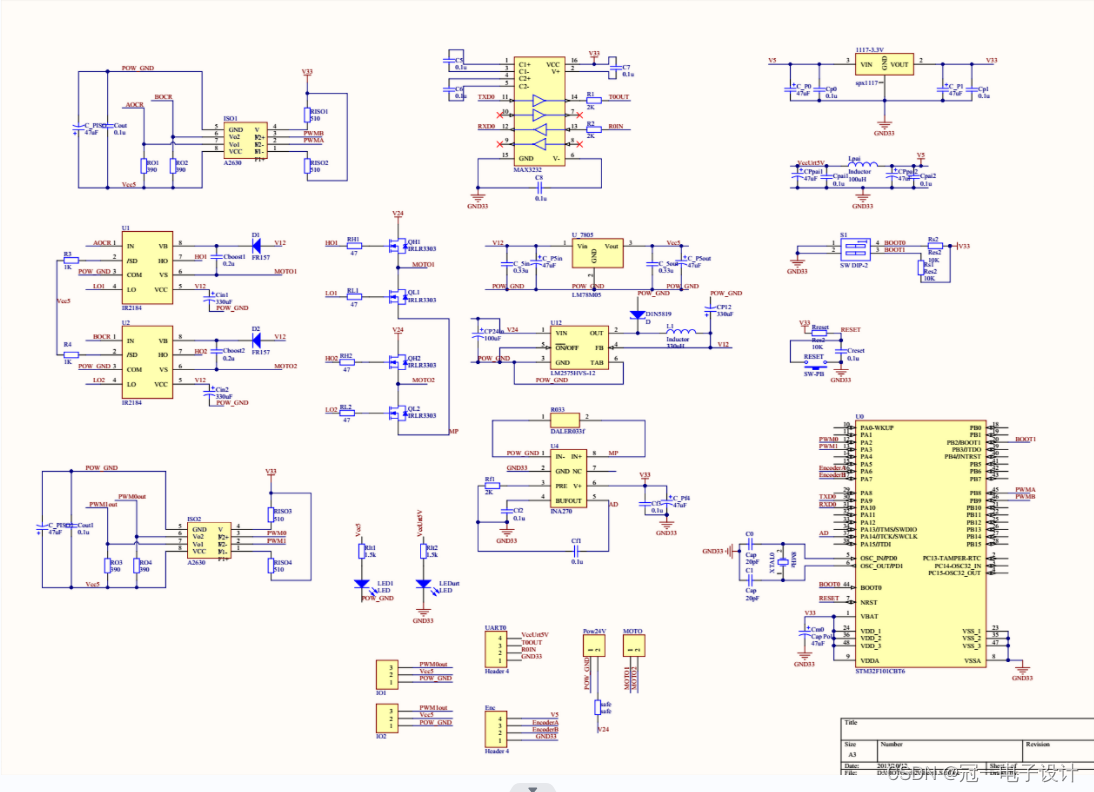Pick the ISO2 A2630 optocoupler block
Viewport: 1094px width, 792px height.
coord(209,541)
